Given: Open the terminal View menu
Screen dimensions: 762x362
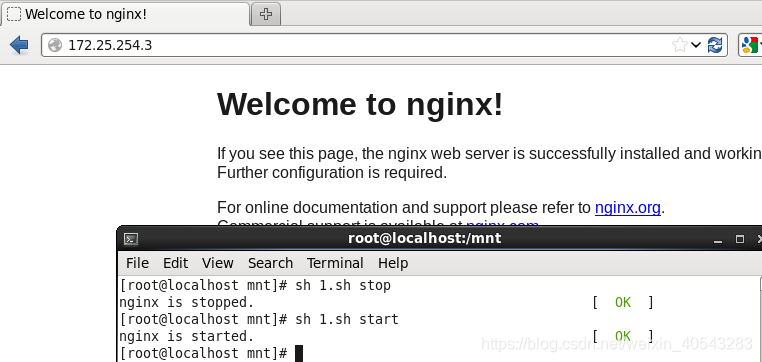Looking at the screenshot, I should point(218,263).
